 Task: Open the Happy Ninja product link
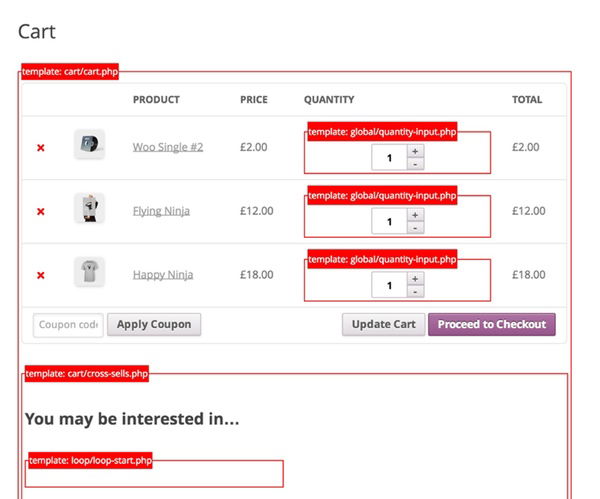pos(163,275)
